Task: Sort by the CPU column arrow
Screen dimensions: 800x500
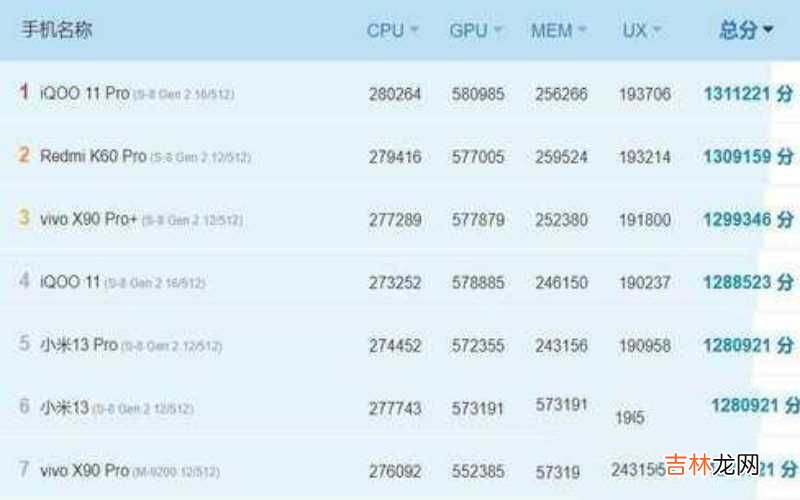Action: tap(414, 31)
